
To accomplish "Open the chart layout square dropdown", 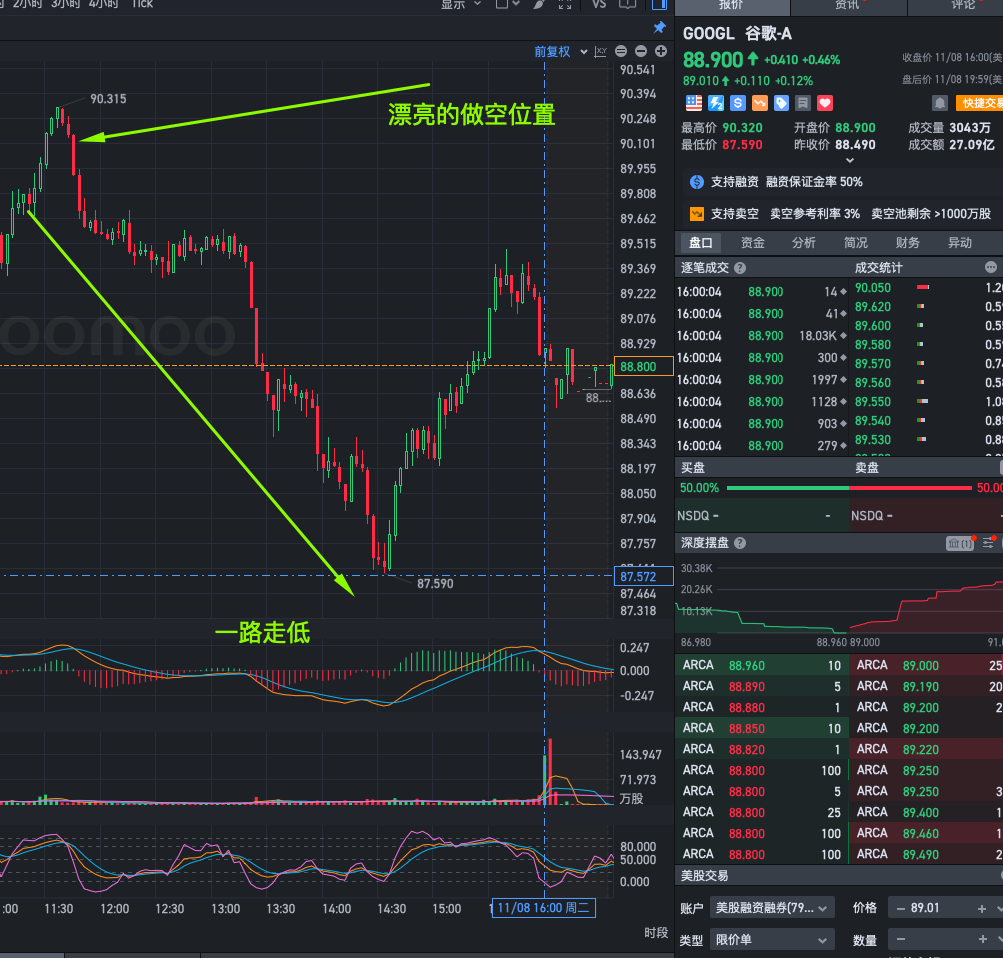I will [x=508, y=4].
